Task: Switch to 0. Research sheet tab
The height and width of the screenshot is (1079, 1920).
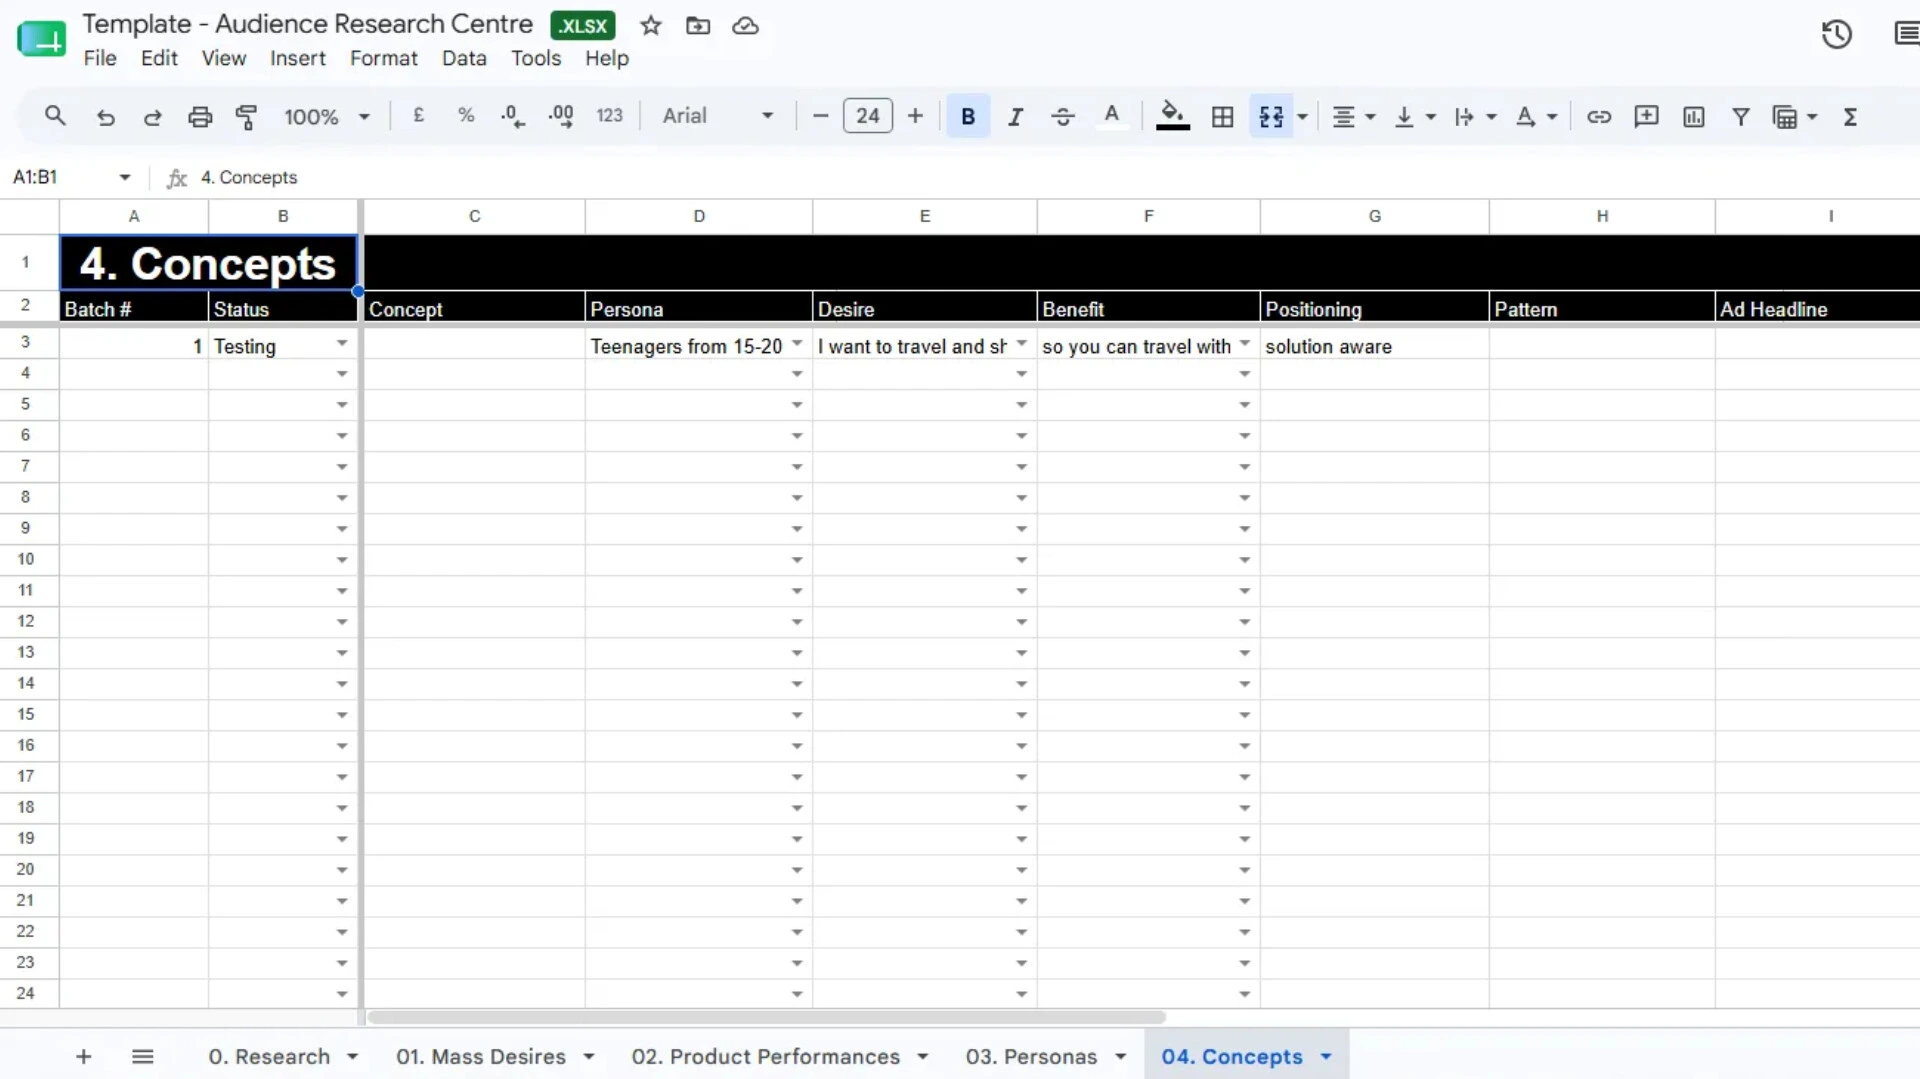Action: coord(269,1056)
